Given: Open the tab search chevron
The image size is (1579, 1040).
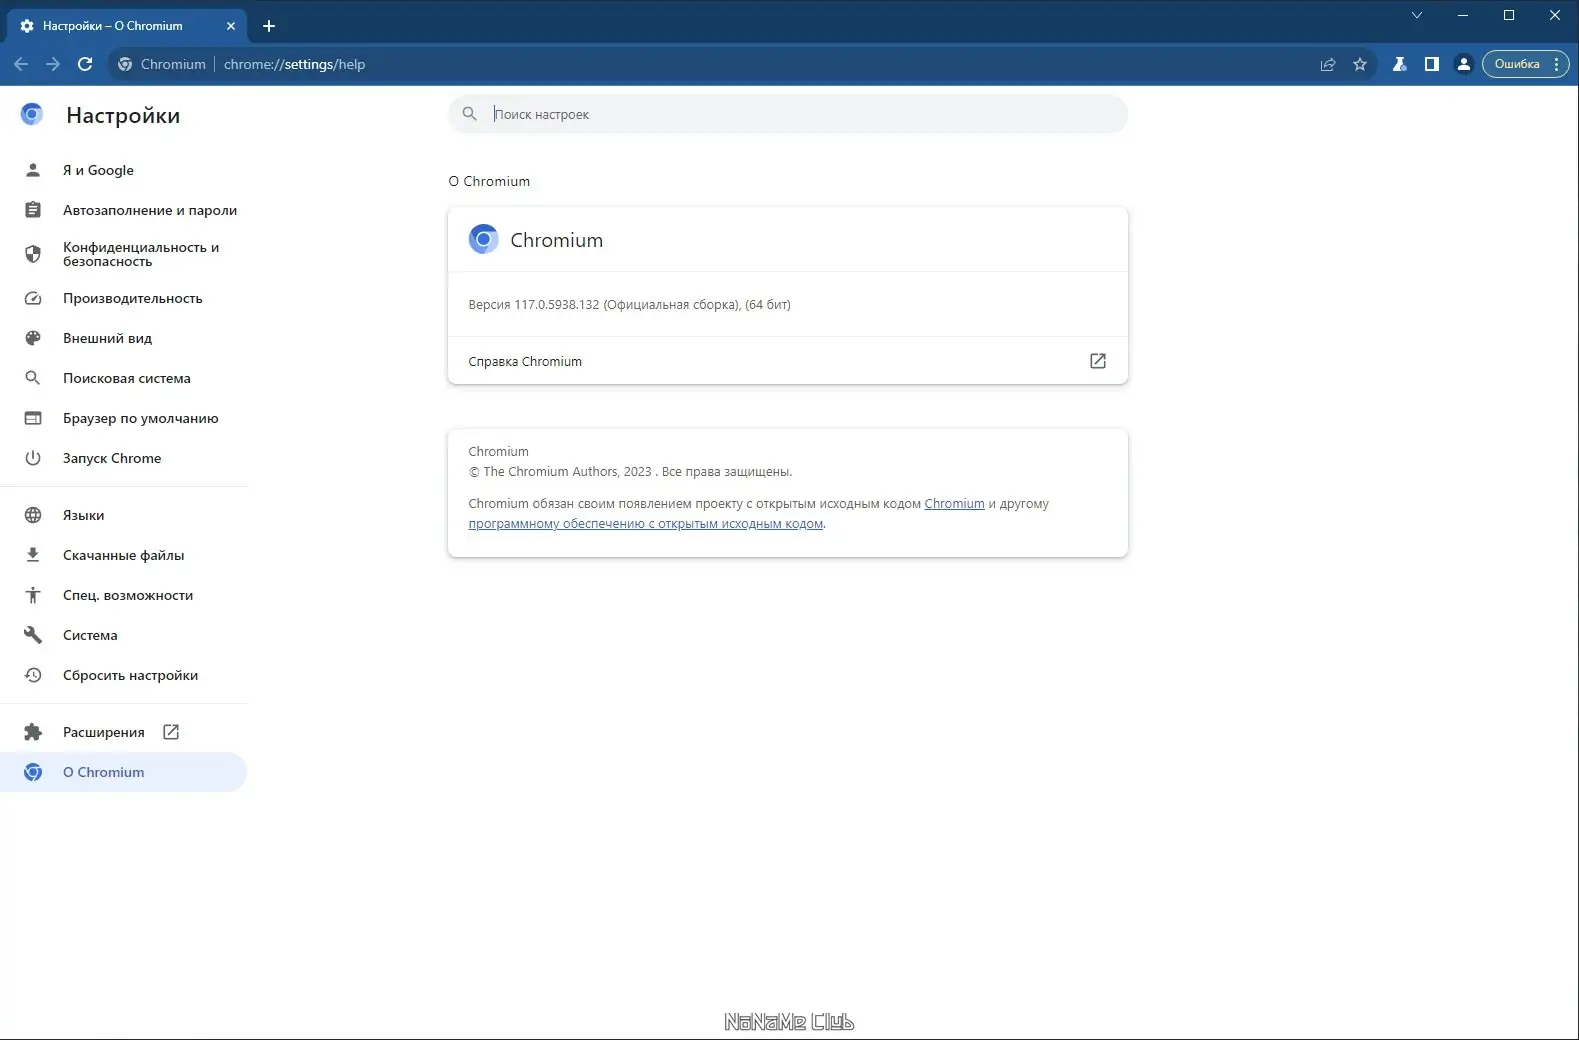Looking at the screenshot, I should [1417, 15].
